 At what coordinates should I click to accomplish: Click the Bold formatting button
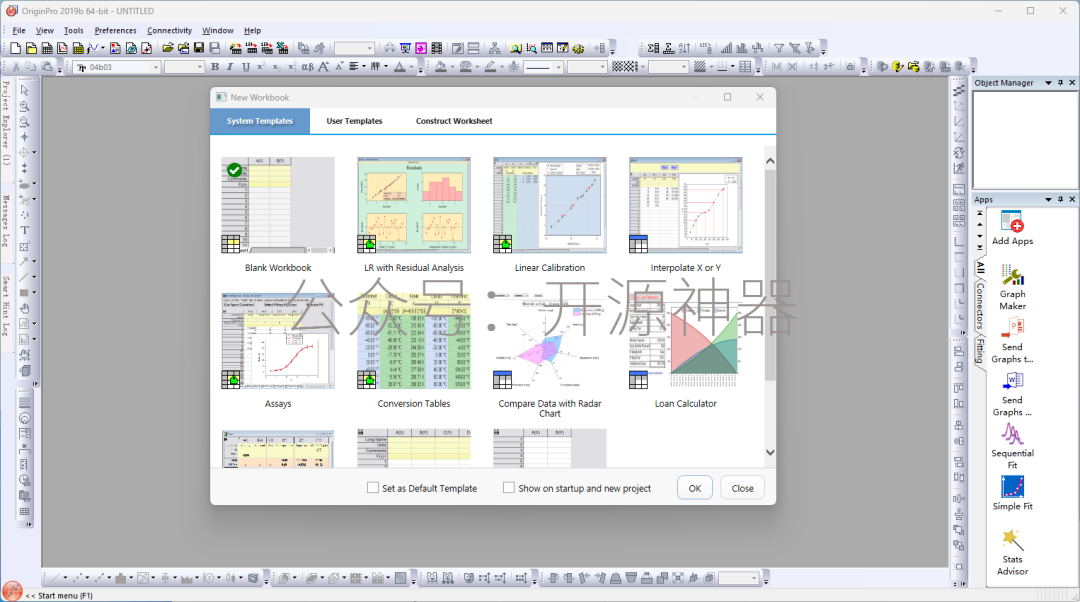[215, 67]
